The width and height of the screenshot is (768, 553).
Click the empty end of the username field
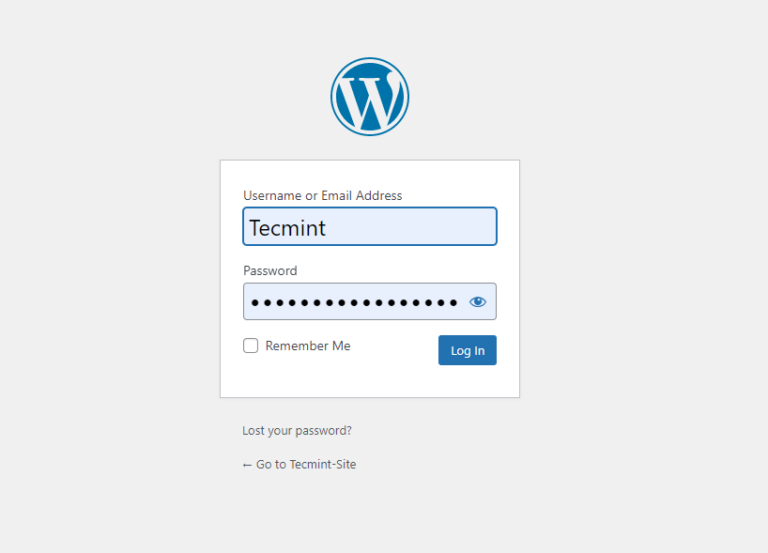click(440, 227)
